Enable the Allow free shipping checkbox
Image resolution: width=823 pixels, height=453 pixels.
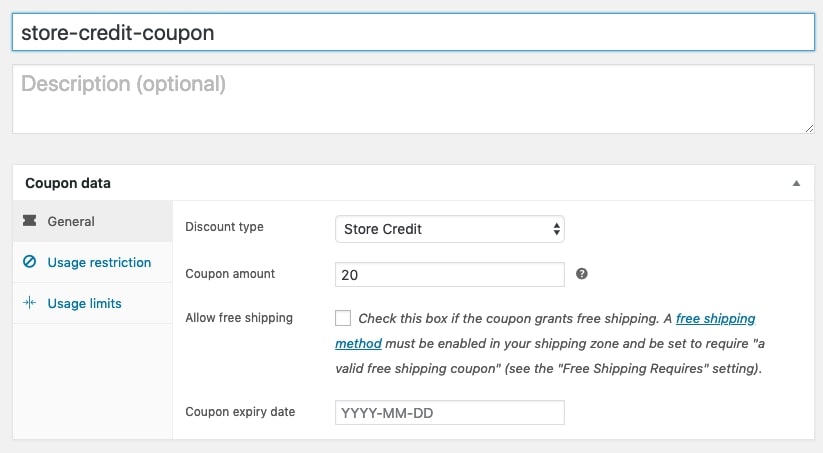[x=343, y=318]
